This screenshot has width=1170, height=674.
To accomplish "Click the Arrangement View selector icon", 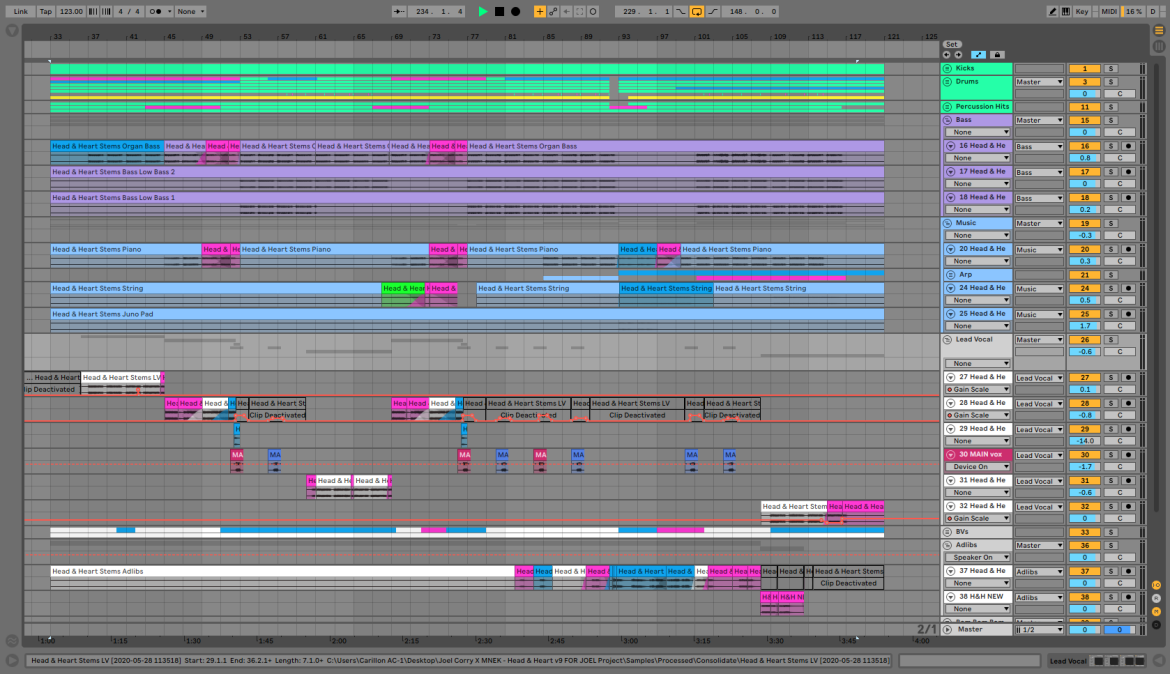I will click(x=1159, y=31).
